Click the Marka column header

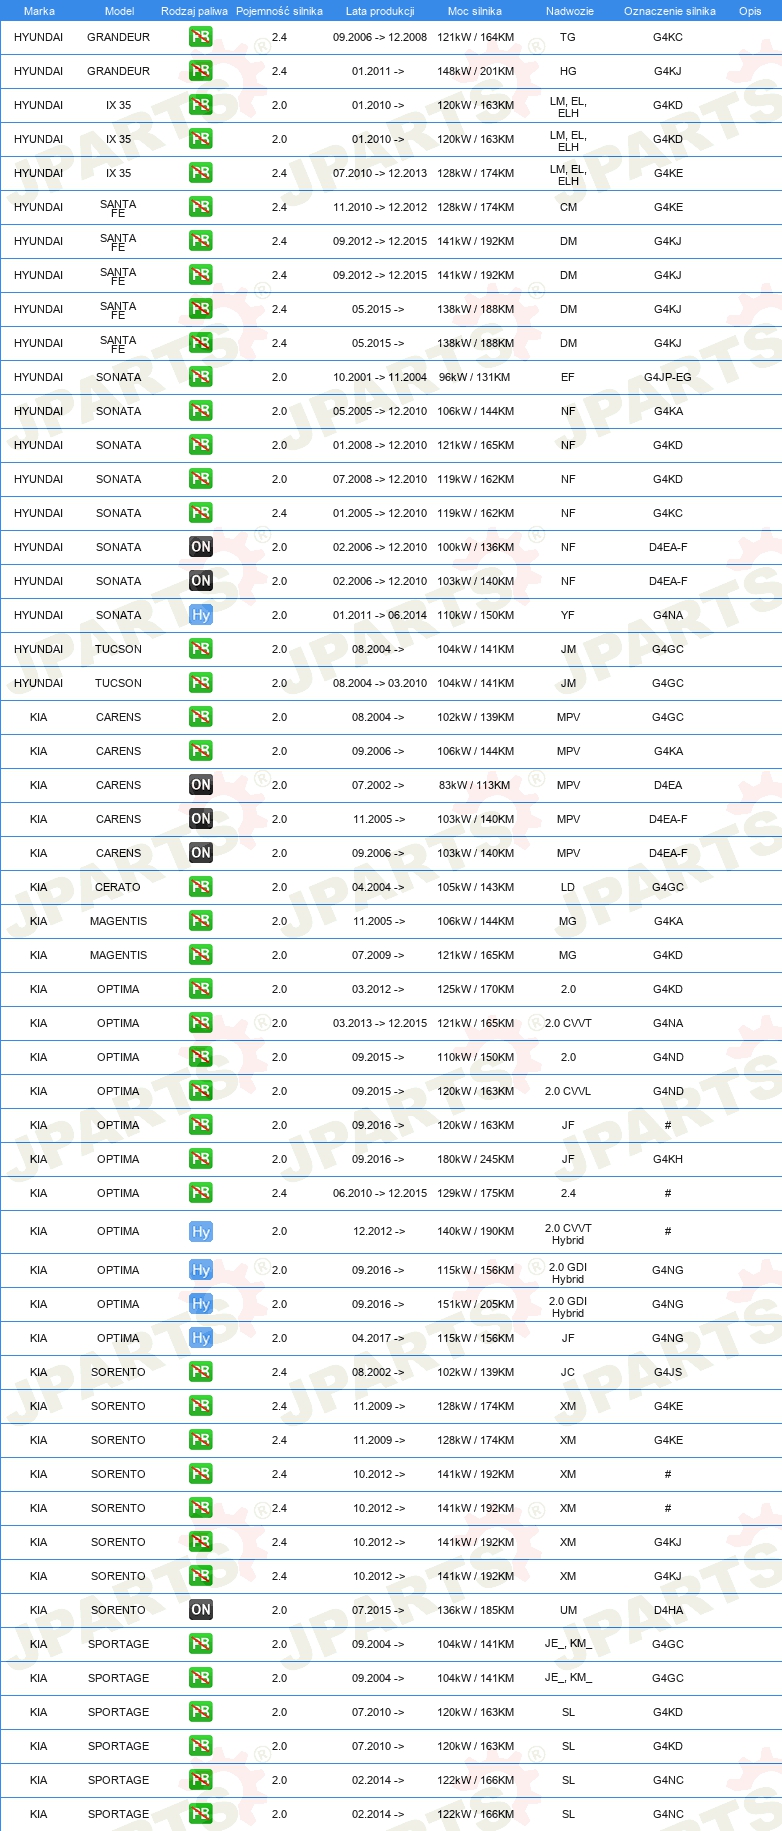pyautogui.click(x=39, y=11)
